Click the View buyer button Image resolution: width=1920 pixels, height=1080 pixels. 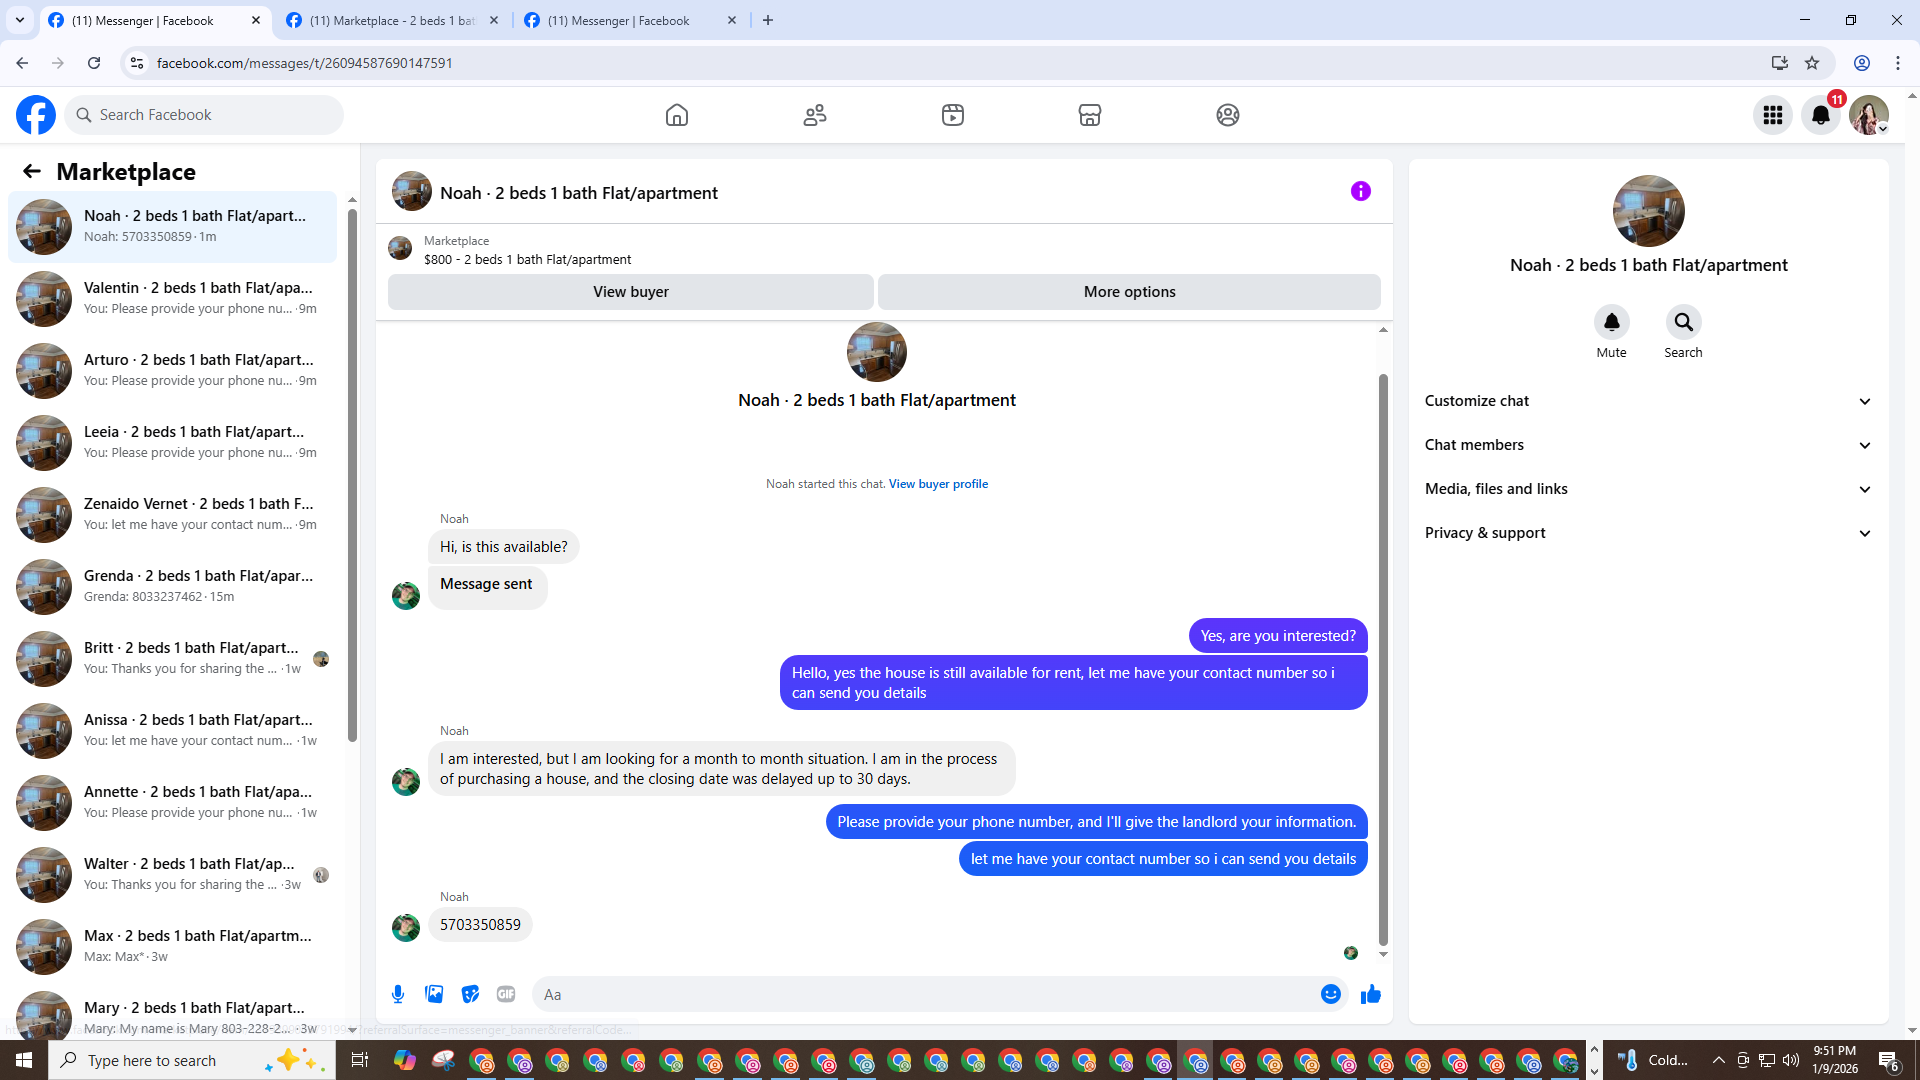[x=630, y=292]
